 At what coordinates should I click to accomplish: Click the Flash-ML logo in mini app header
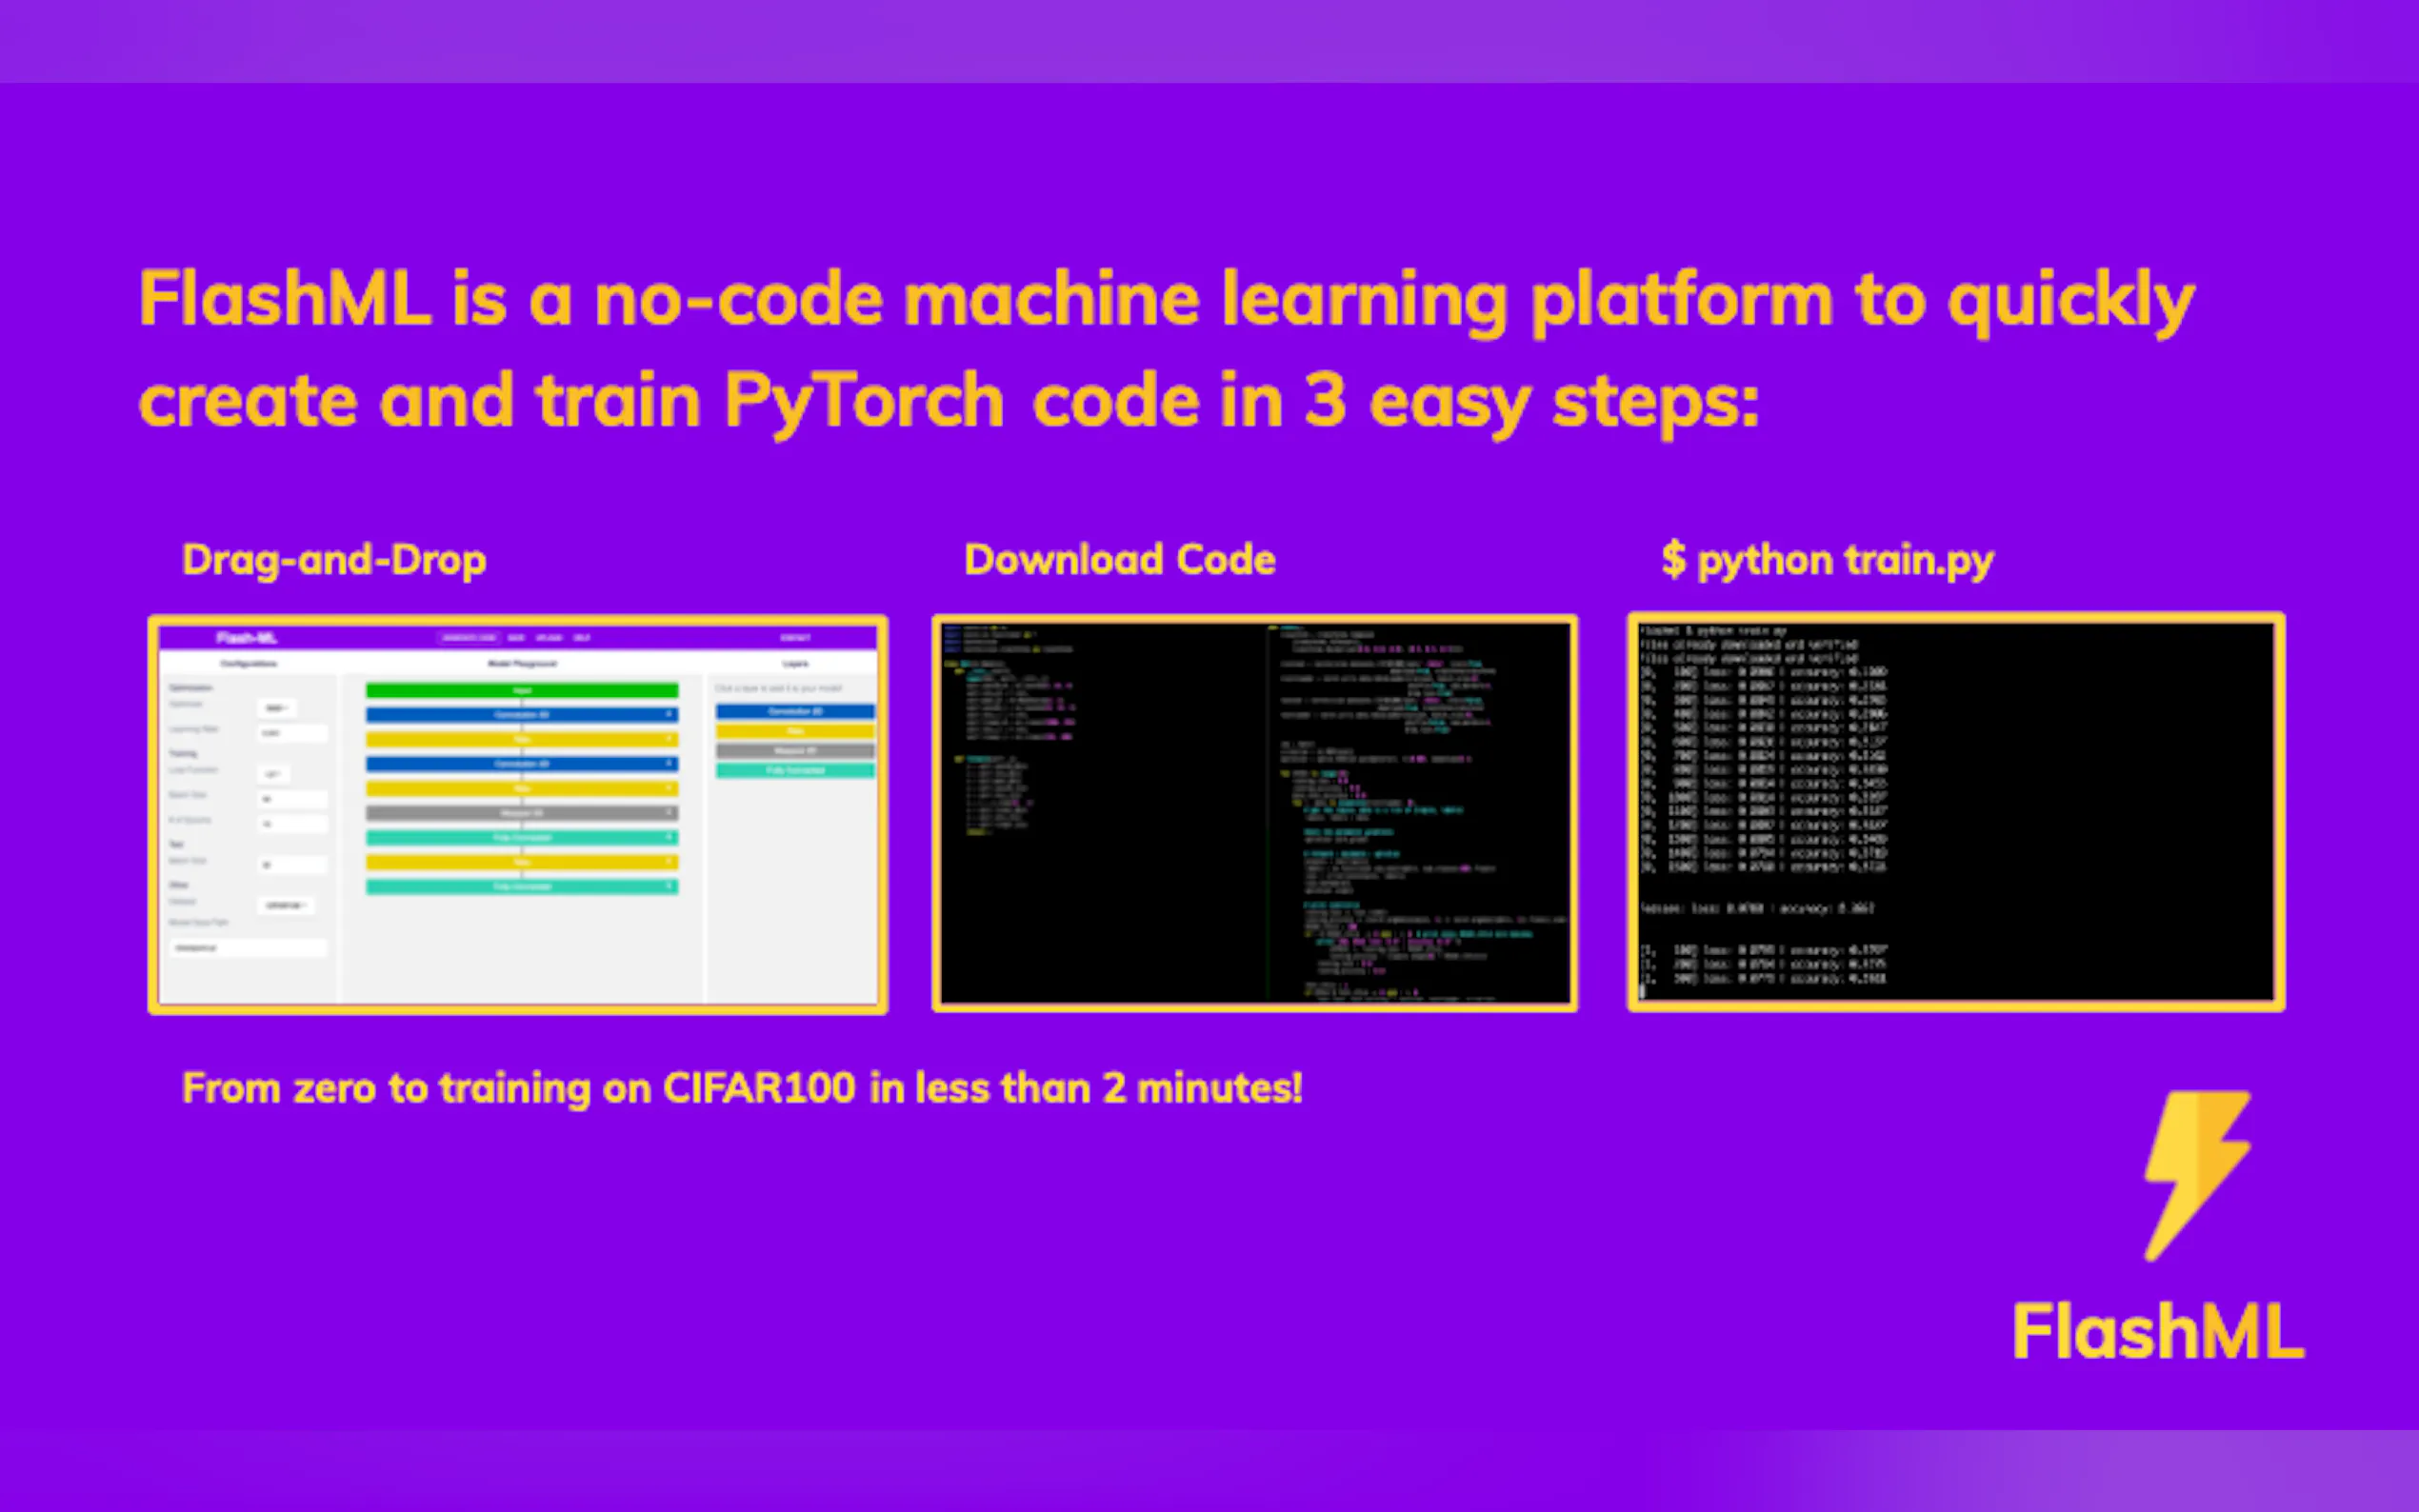[246, 638]
